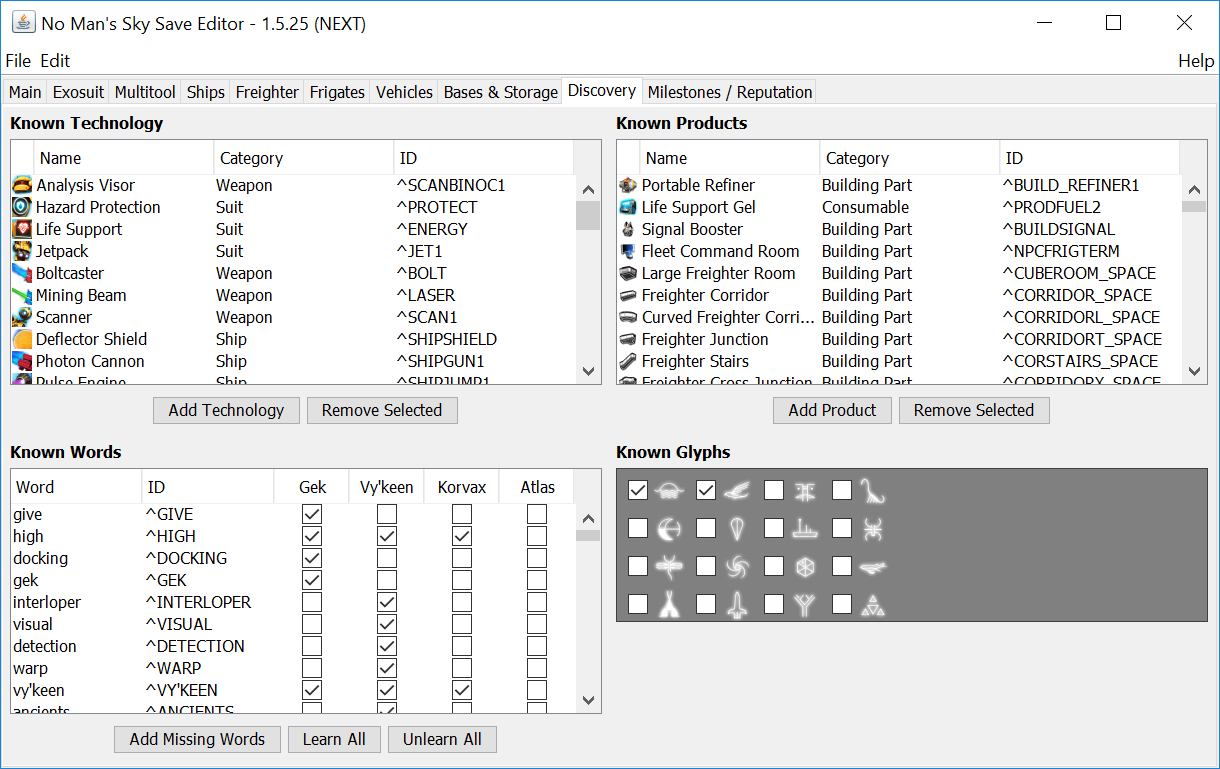Switch to the Main tab
The width and height of the screenshot is (1220, 769).
[x=25, y=92]
